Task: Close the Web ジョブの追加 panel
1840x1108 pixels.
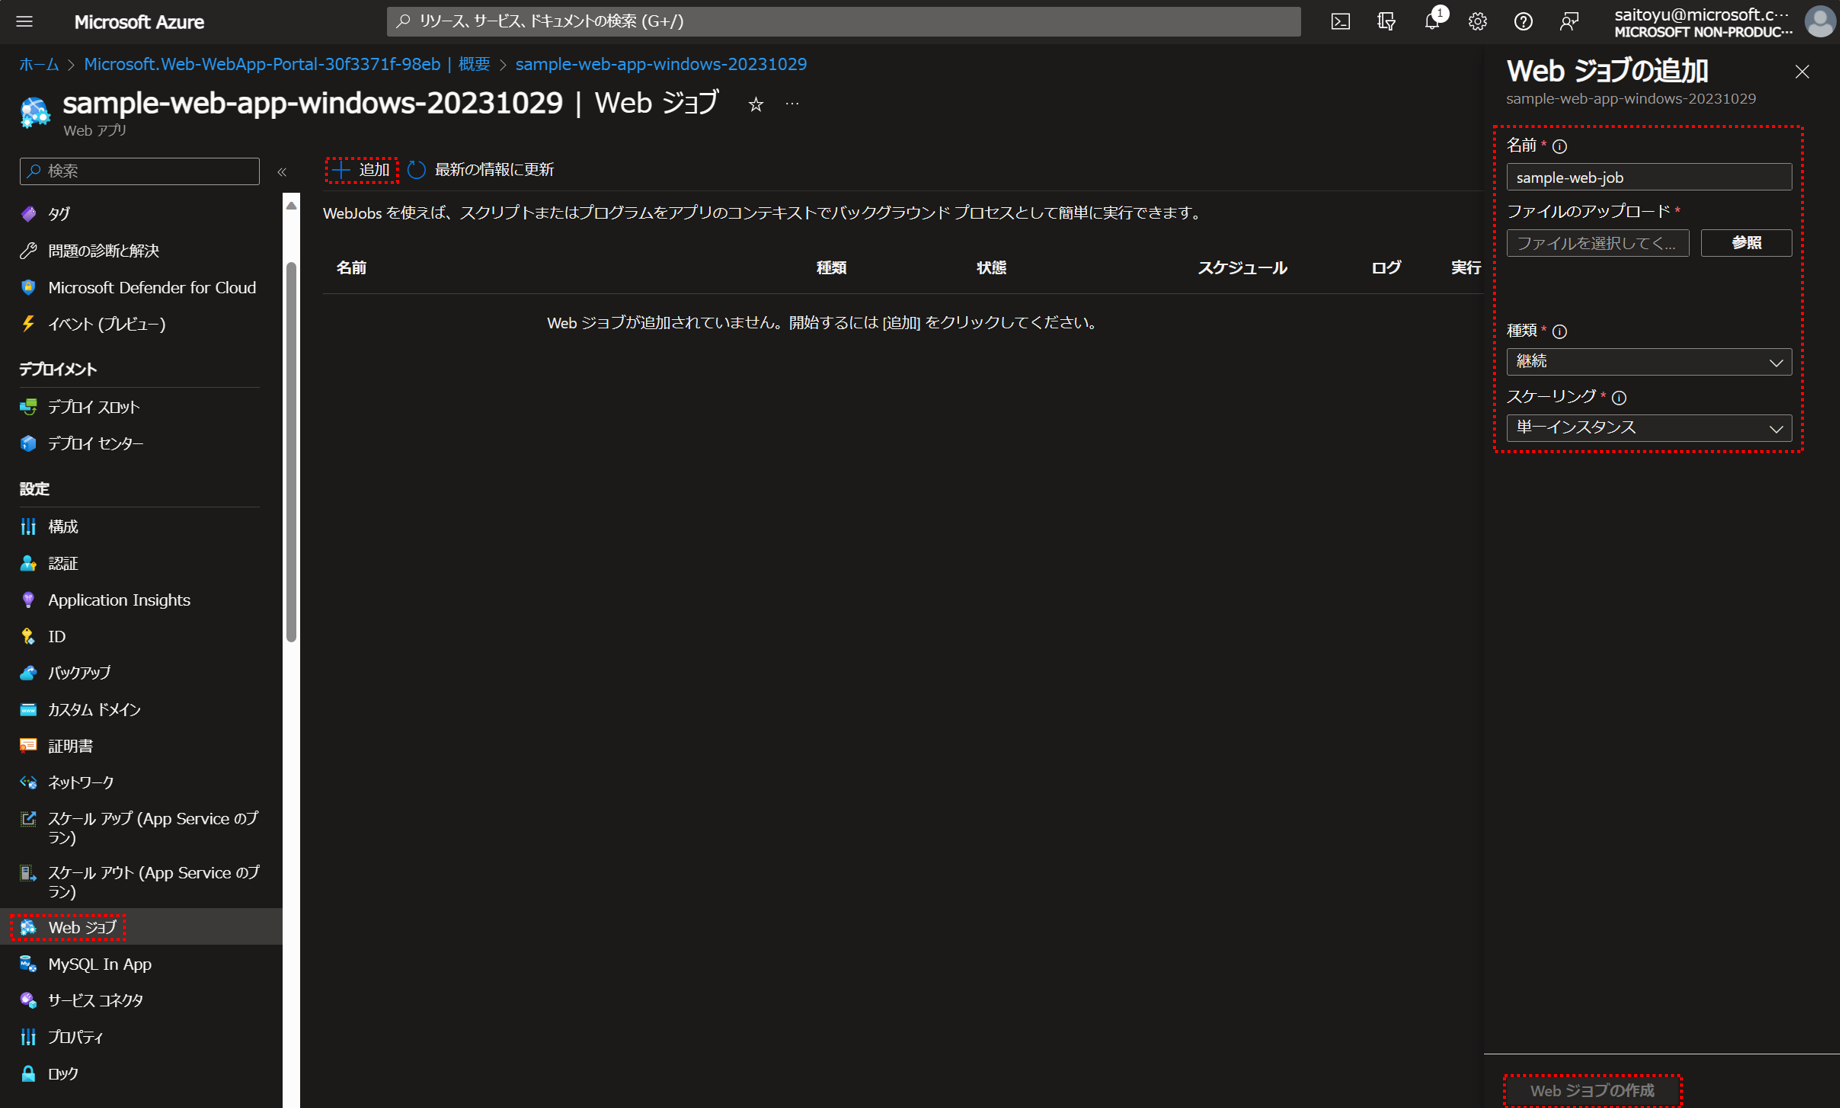Action: [x=1802, y=72]
